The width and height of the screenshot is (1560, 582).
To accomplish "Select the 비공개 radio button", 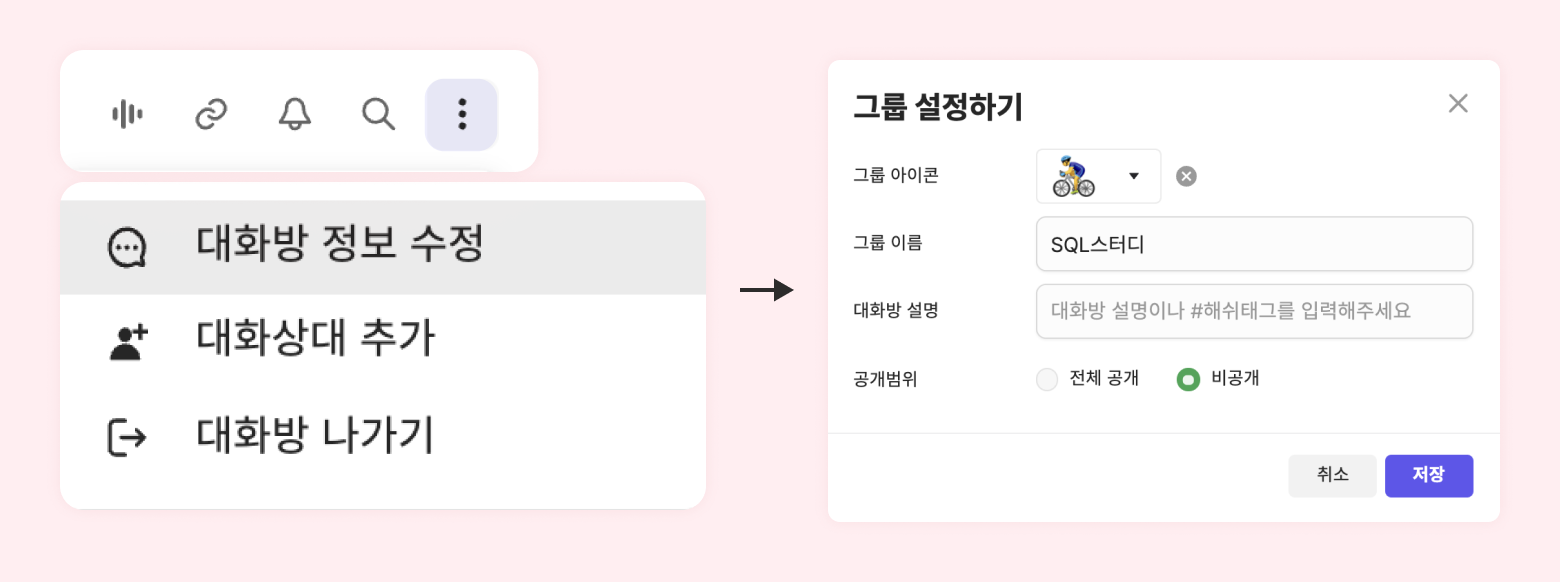I will (x=1188, y=380).
